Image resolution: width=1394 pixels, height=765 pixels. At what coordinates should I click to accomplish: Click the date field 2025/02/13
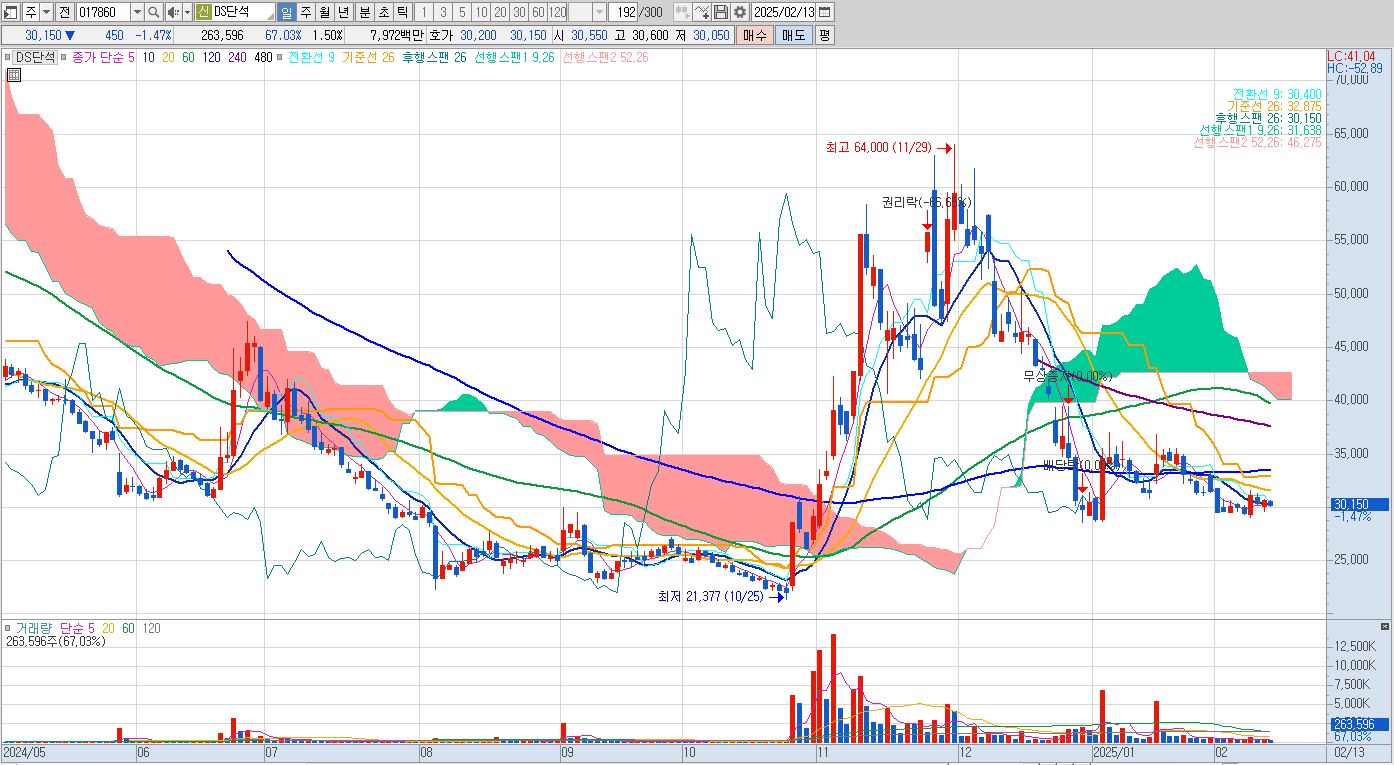784,12
